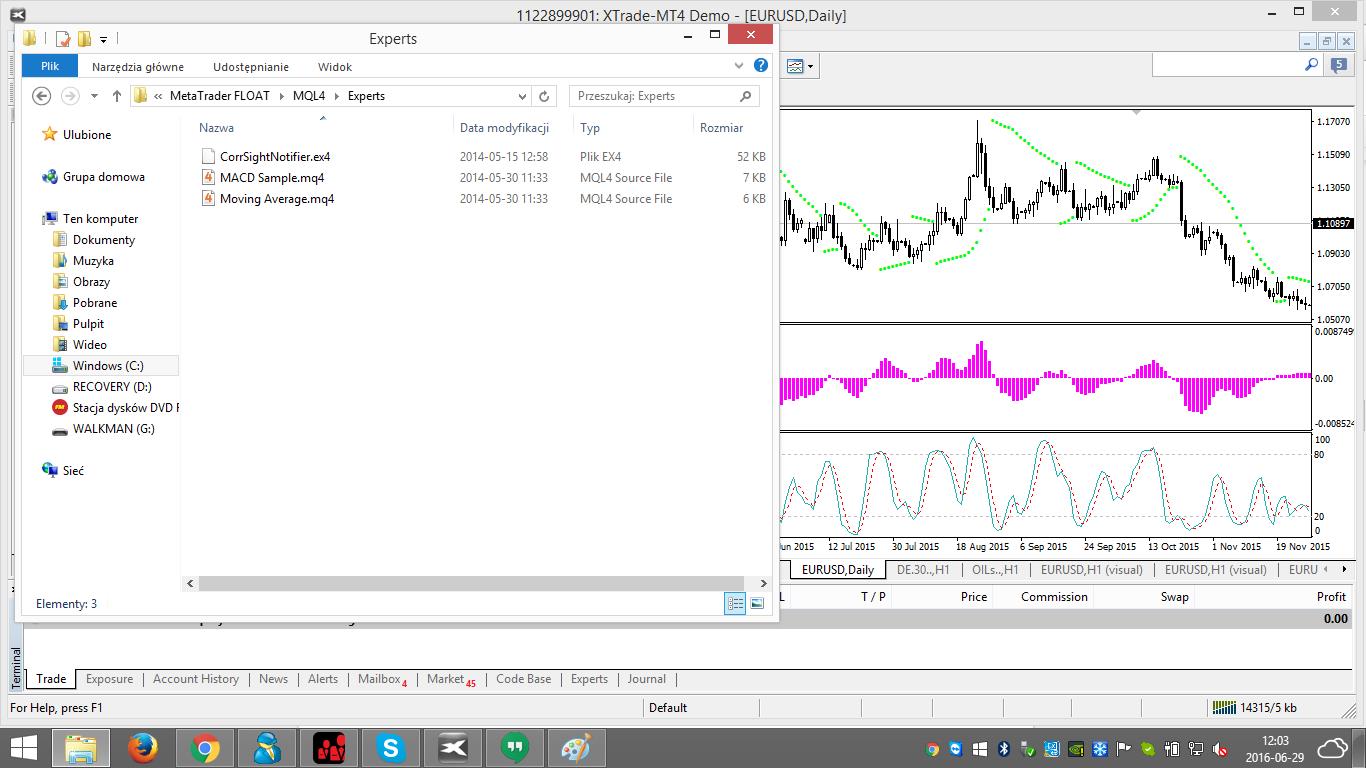Click the Explorer help question mark icon
The width and height of the screenshot is (1366, 768).
760,66
